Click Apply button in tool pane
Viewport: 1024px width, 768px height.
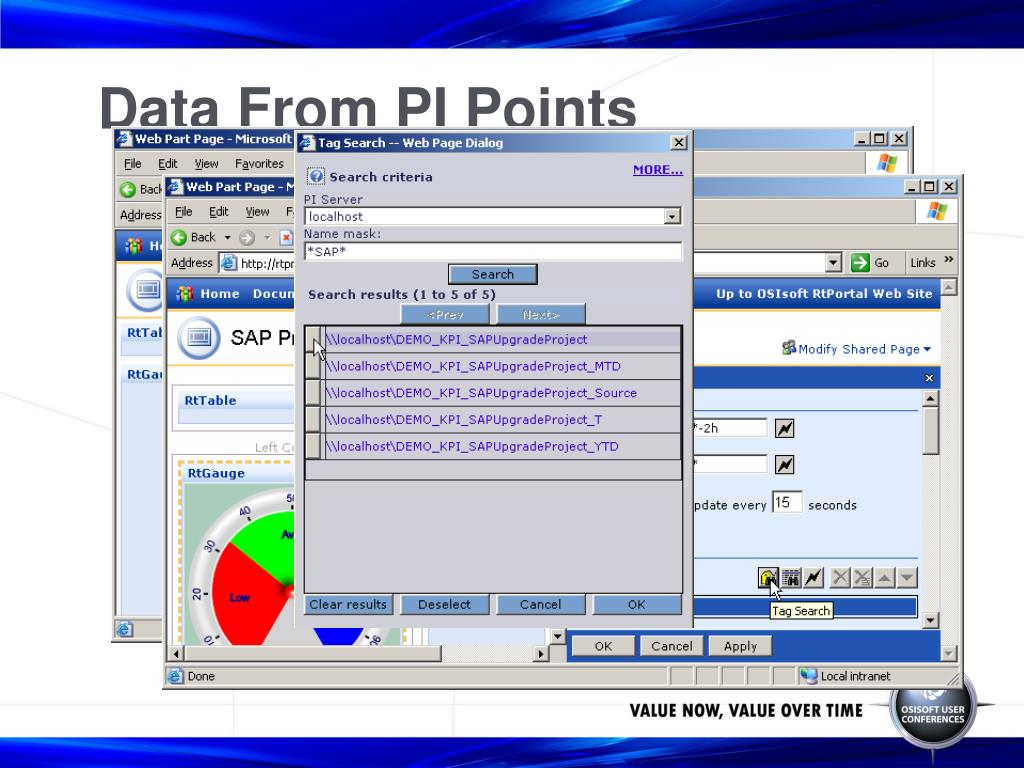click(740, 646)
